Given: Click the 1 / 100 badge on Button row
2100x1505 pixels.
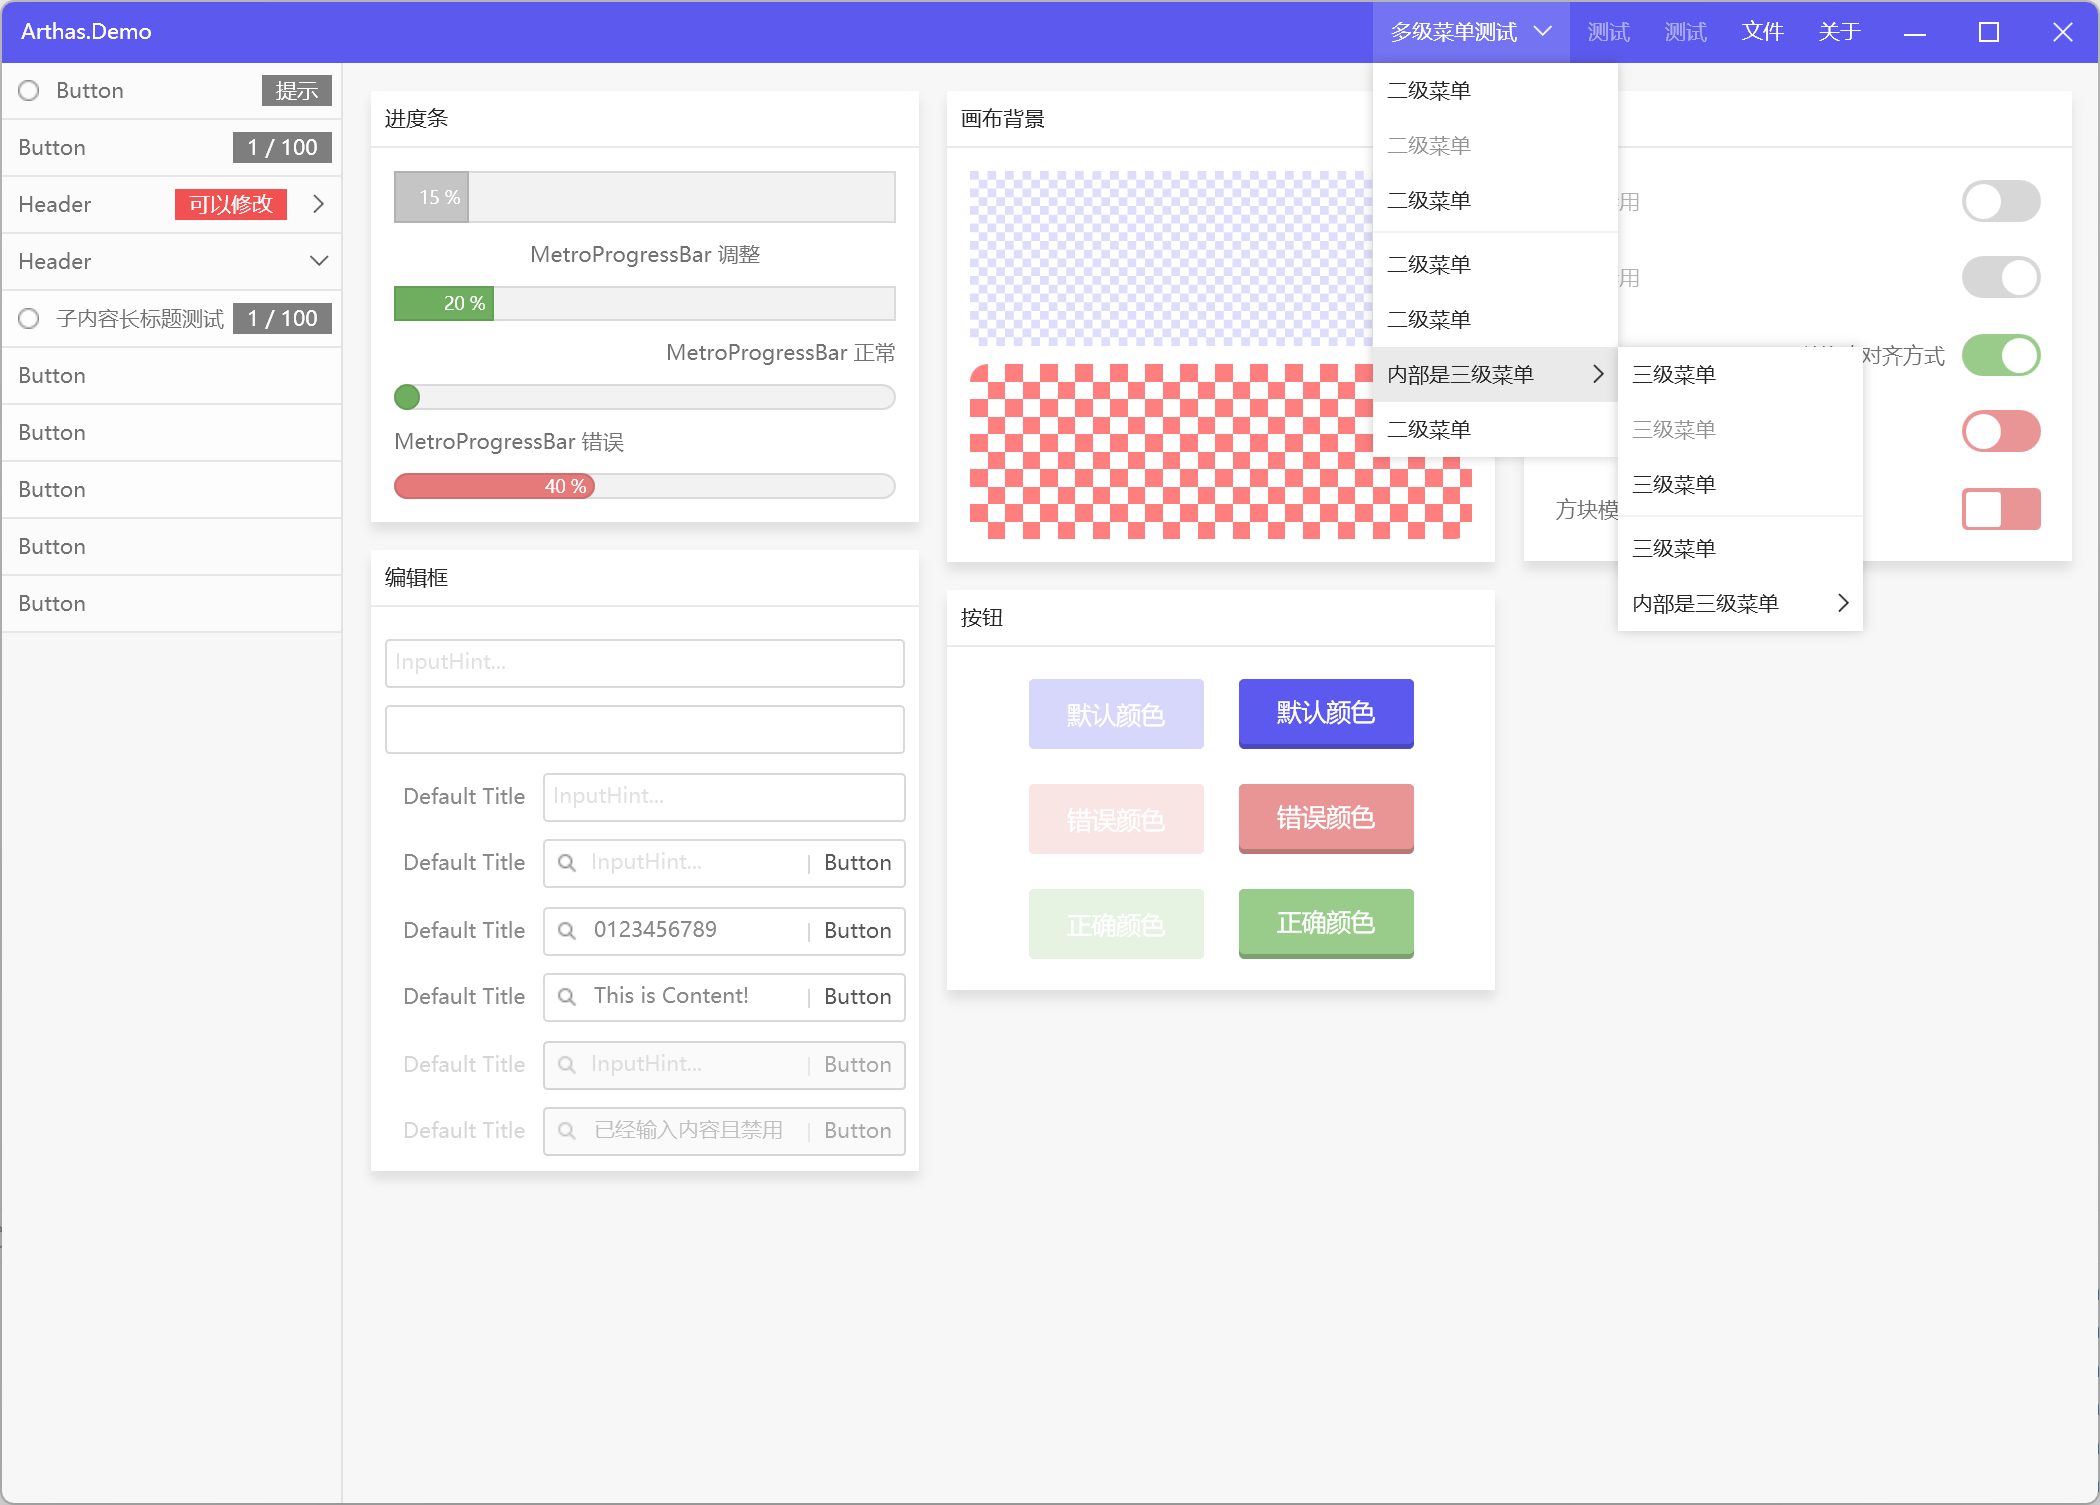Looking at the screenshot, I should point(282,148).
